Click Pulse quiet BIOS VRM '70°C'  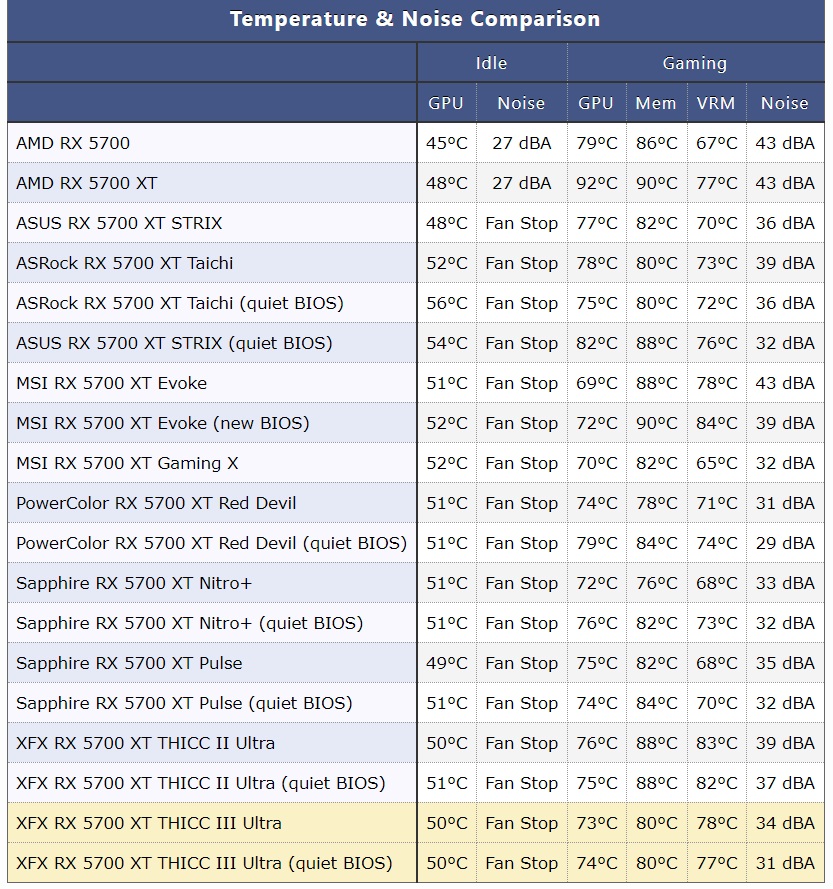(x=717, y=703)
